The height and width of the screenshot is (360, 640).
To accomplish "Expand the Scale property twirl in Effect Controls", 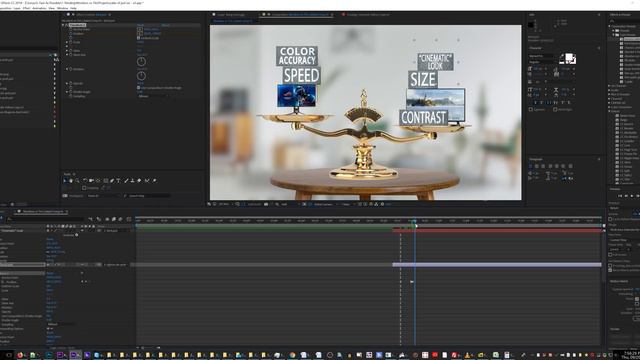I will point(67,42).
